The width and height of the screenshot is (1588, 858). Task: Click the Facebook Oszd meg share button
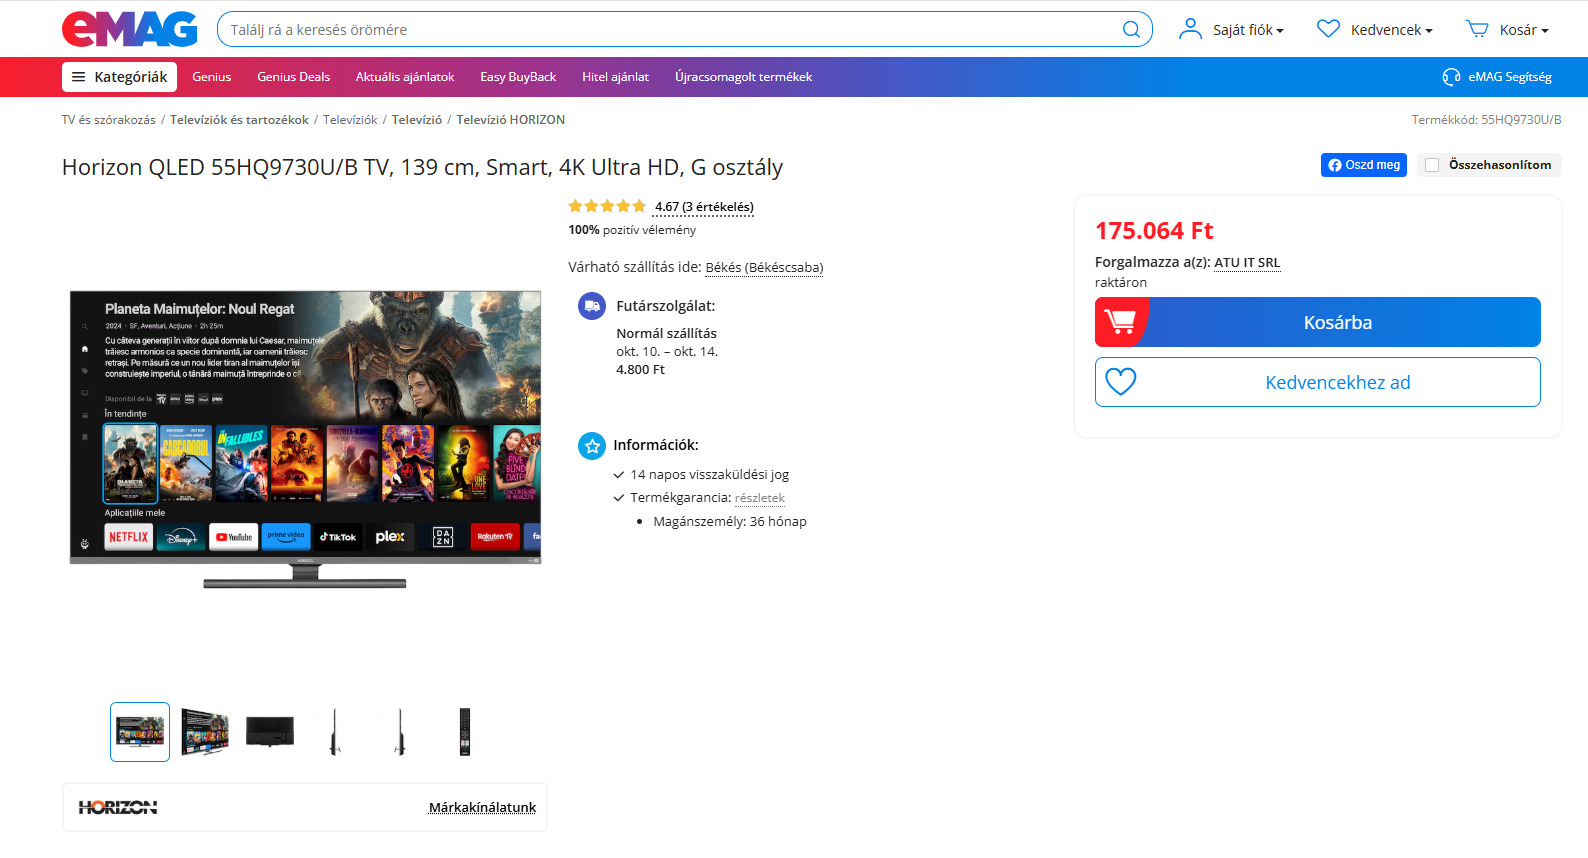1363,165
